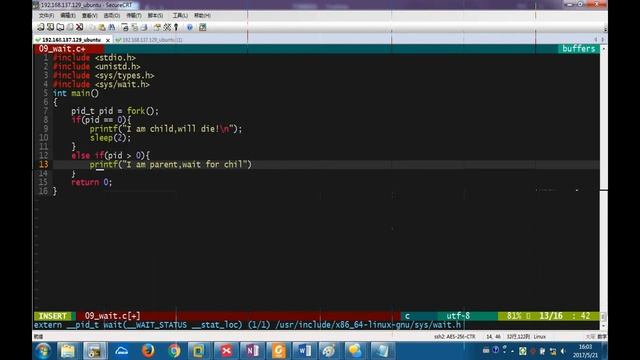Open the 选项(O) menu

click(111, 16)
